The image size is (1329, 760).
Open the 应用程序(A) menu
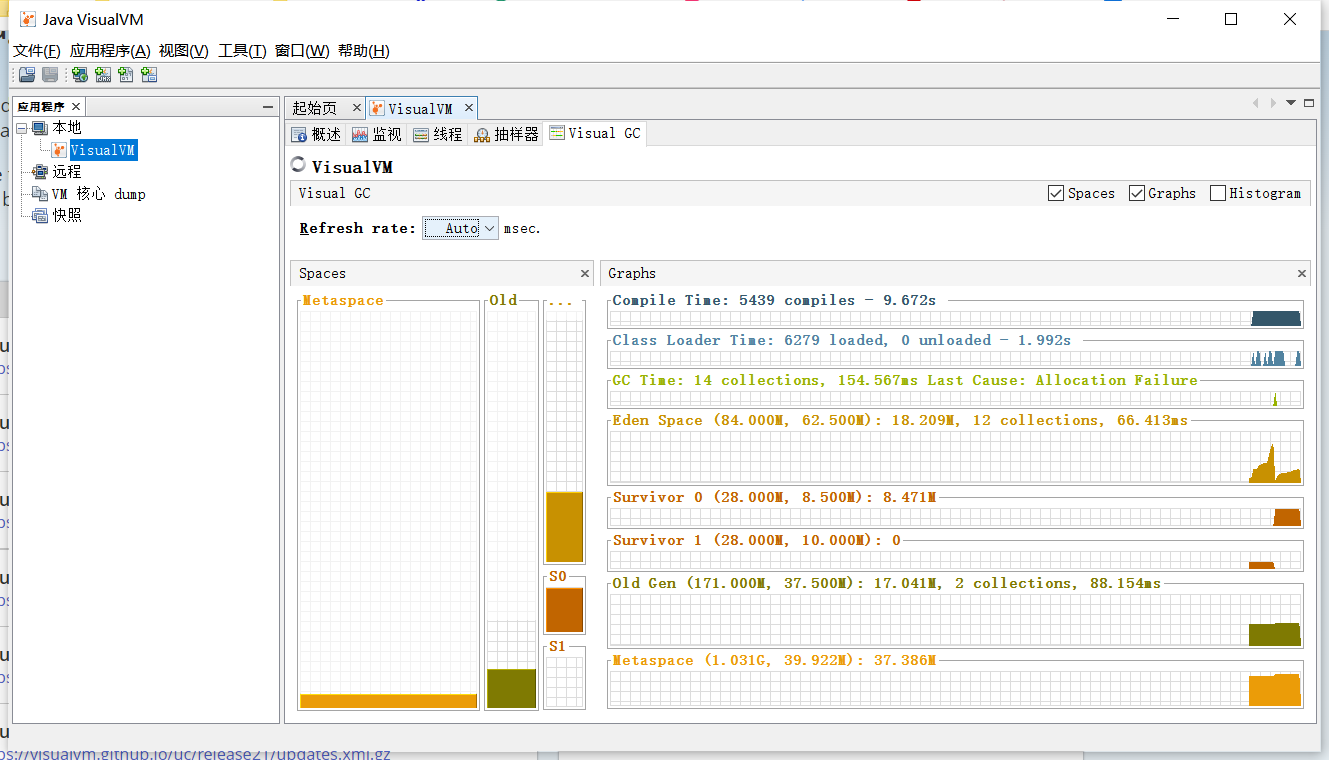click(x=110, y=51)
